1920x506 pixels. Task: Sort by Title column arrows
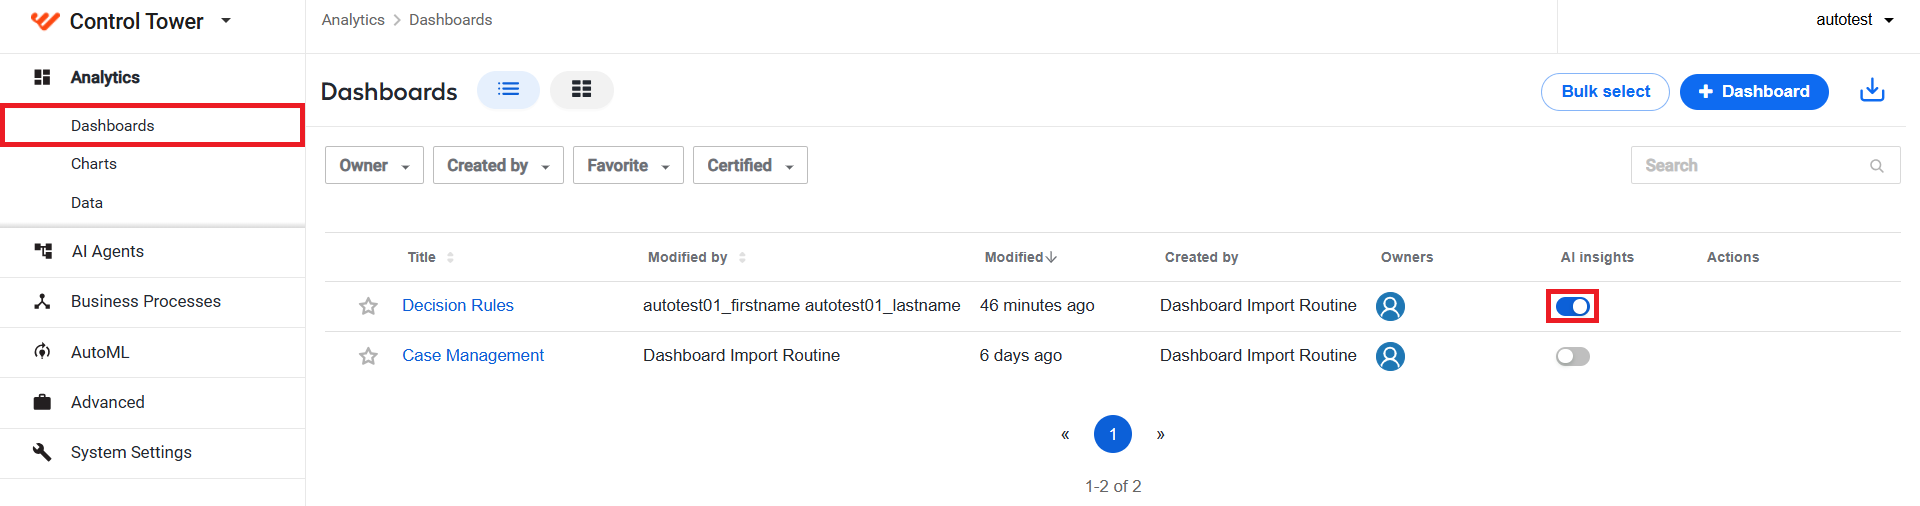450,258
